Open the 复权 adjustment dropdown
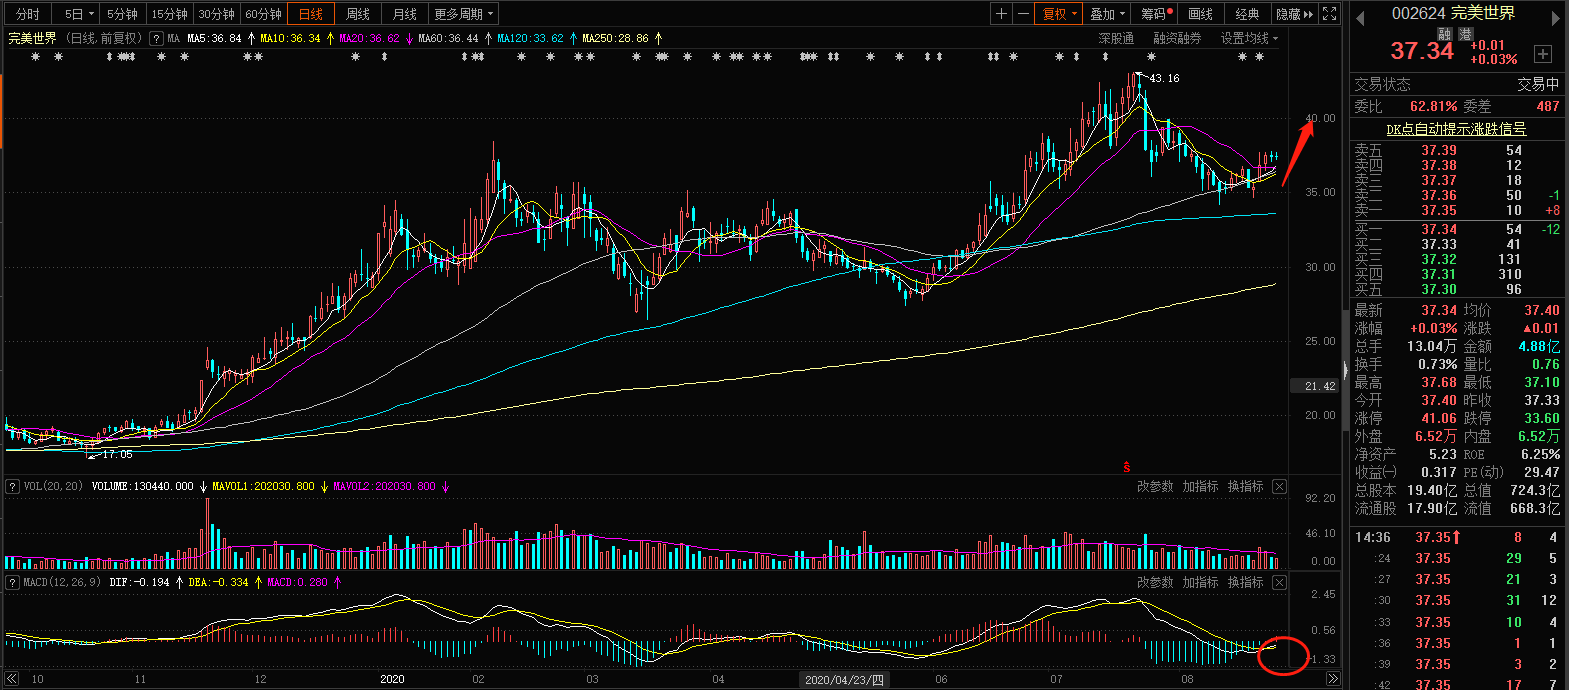 [1058, 14]
